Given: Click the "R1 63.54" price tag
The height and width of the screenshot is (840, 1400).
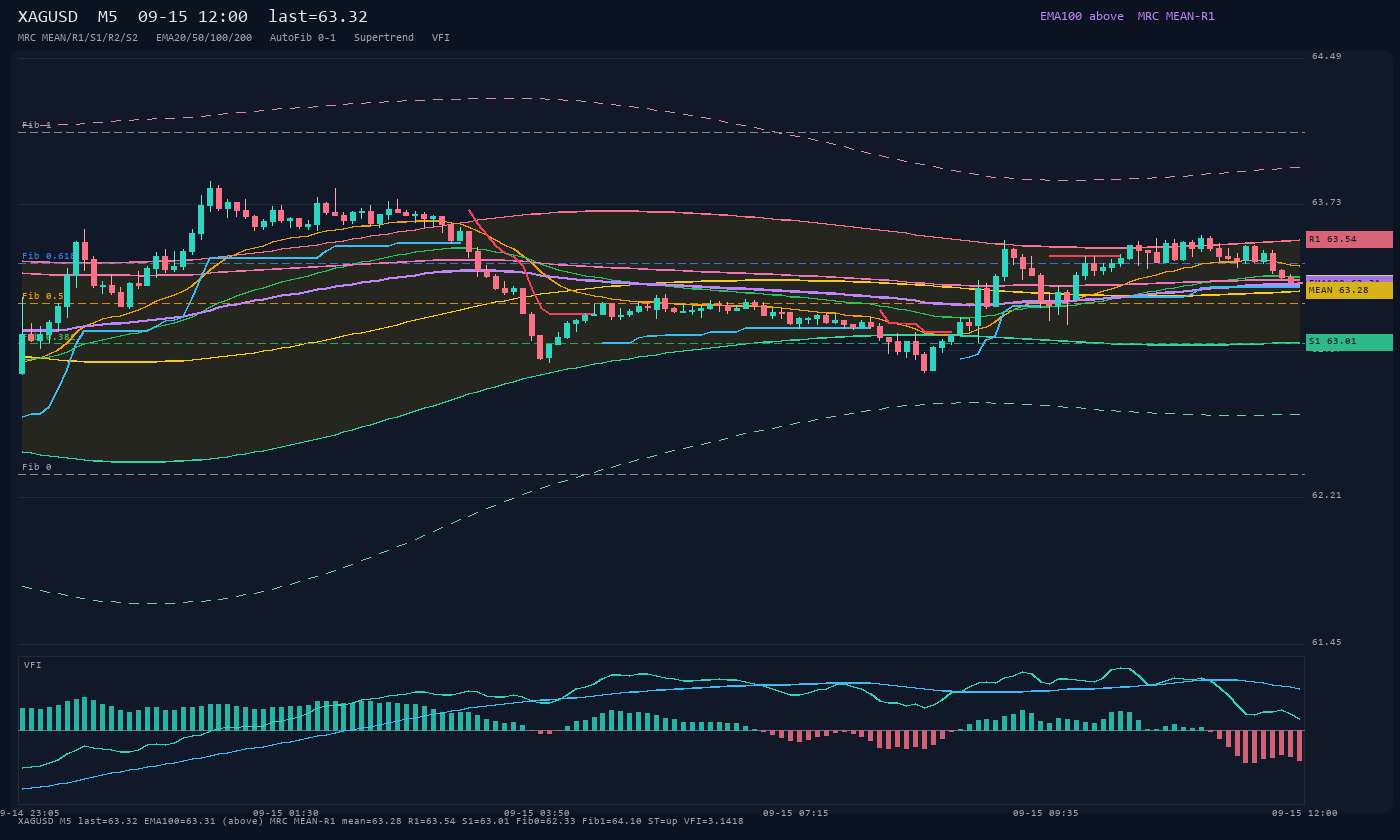Looking at the screenshot, I should [x=1349, y=239].
